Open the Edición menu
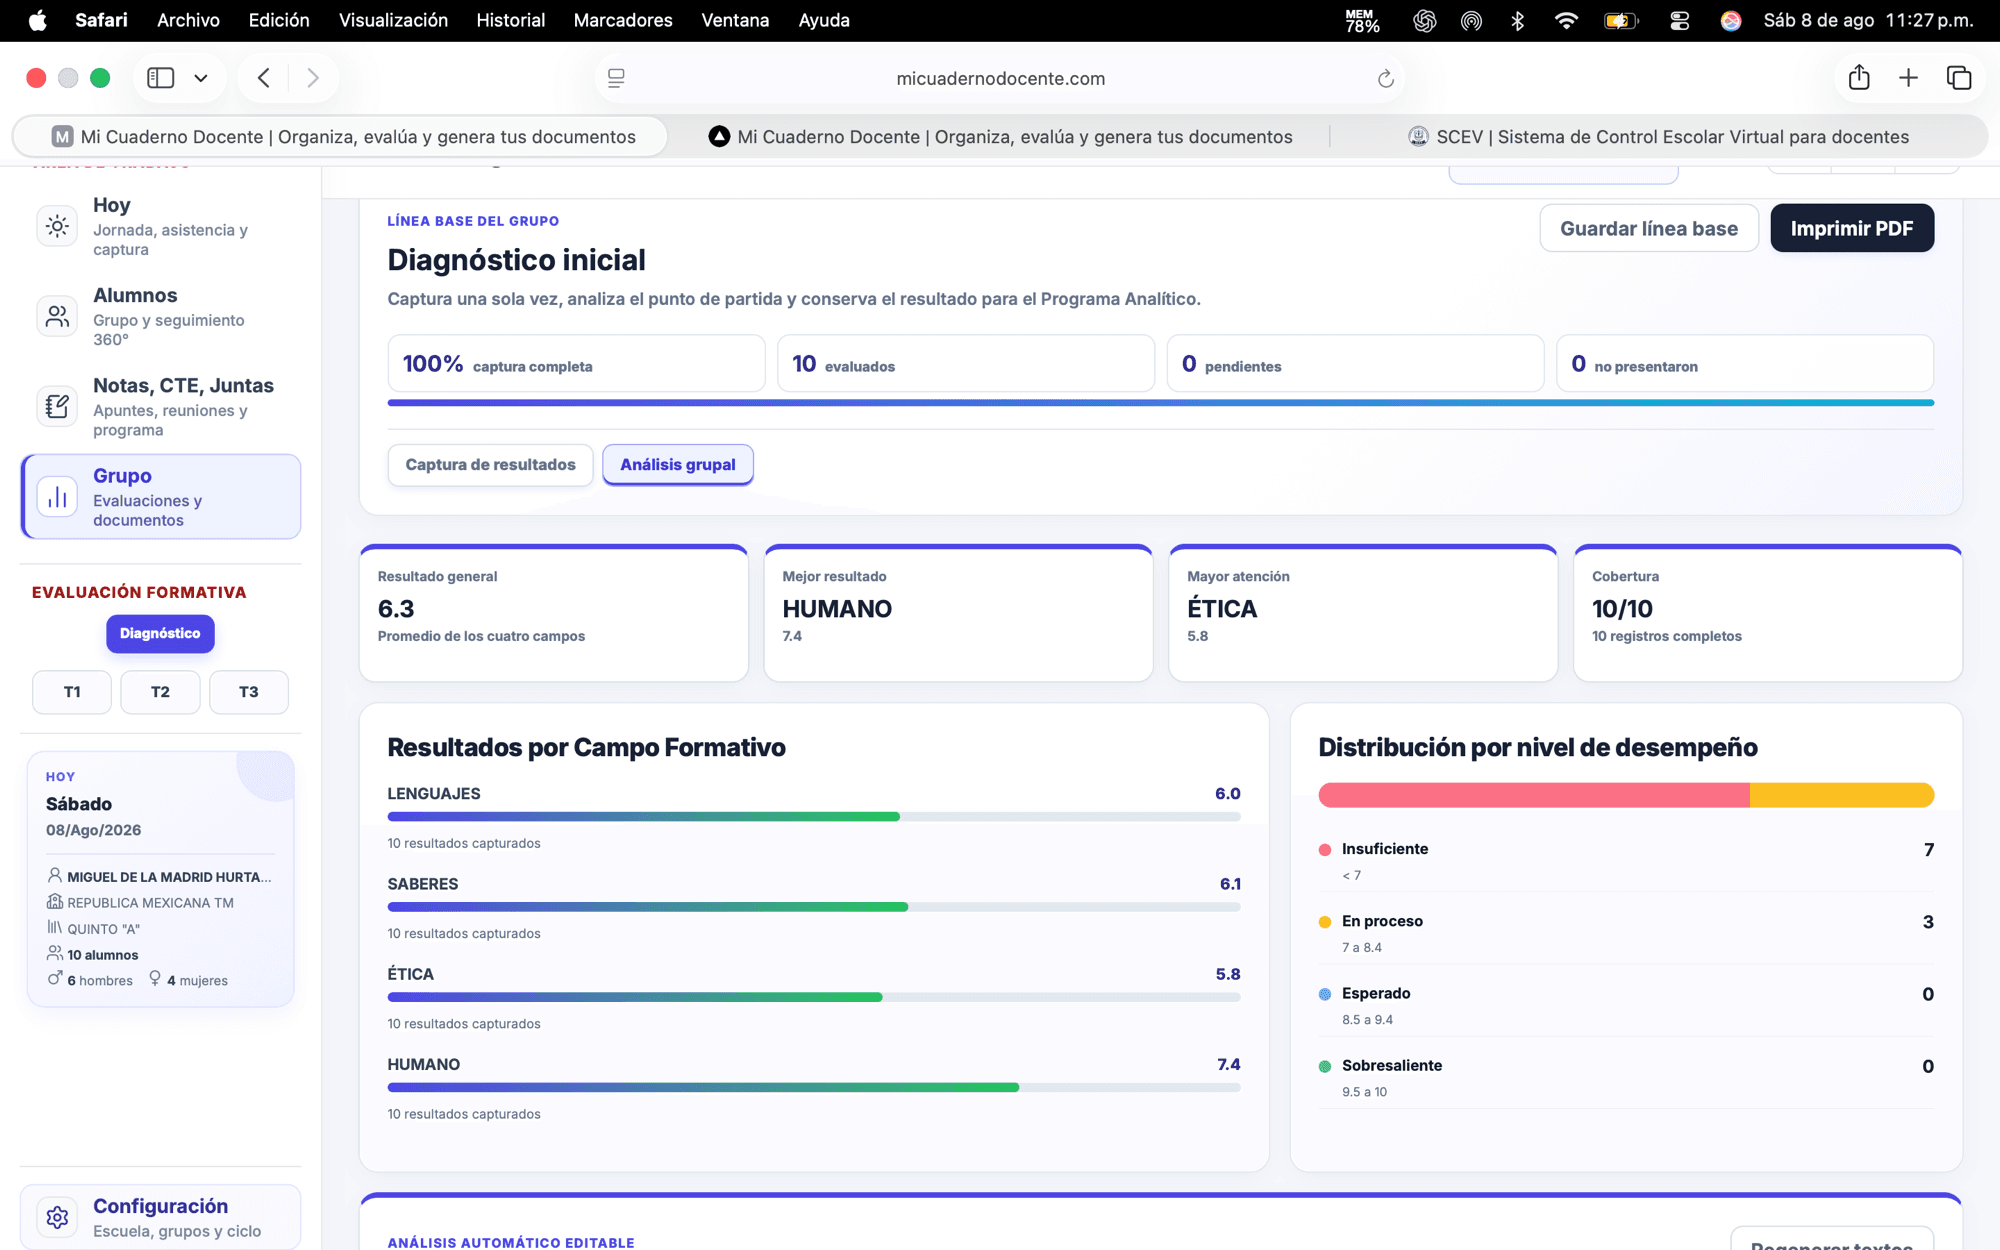Image resolution: width=2000 pixels, height=1250 pixels. tap(279, 20)
